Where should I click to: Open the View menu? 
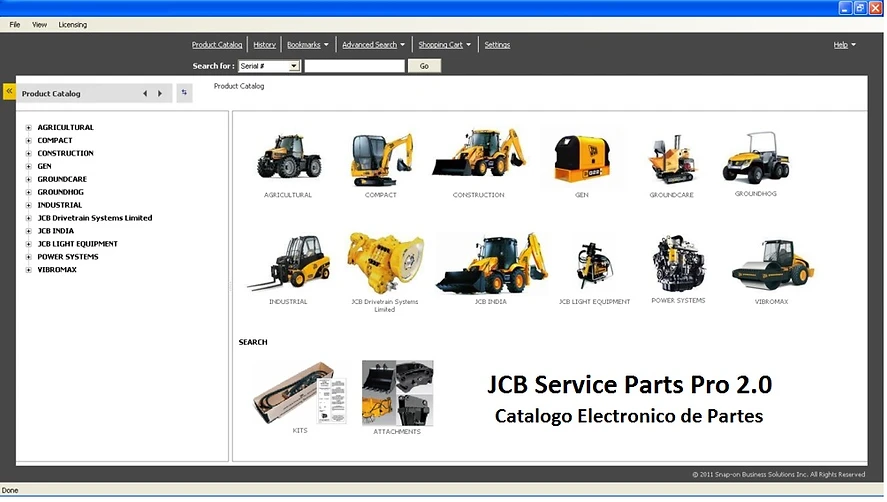[x=40, y=25]
